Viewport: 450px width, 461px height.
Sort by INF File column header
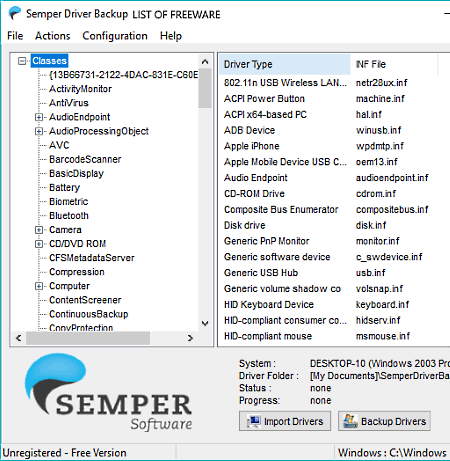click(394, 64)
